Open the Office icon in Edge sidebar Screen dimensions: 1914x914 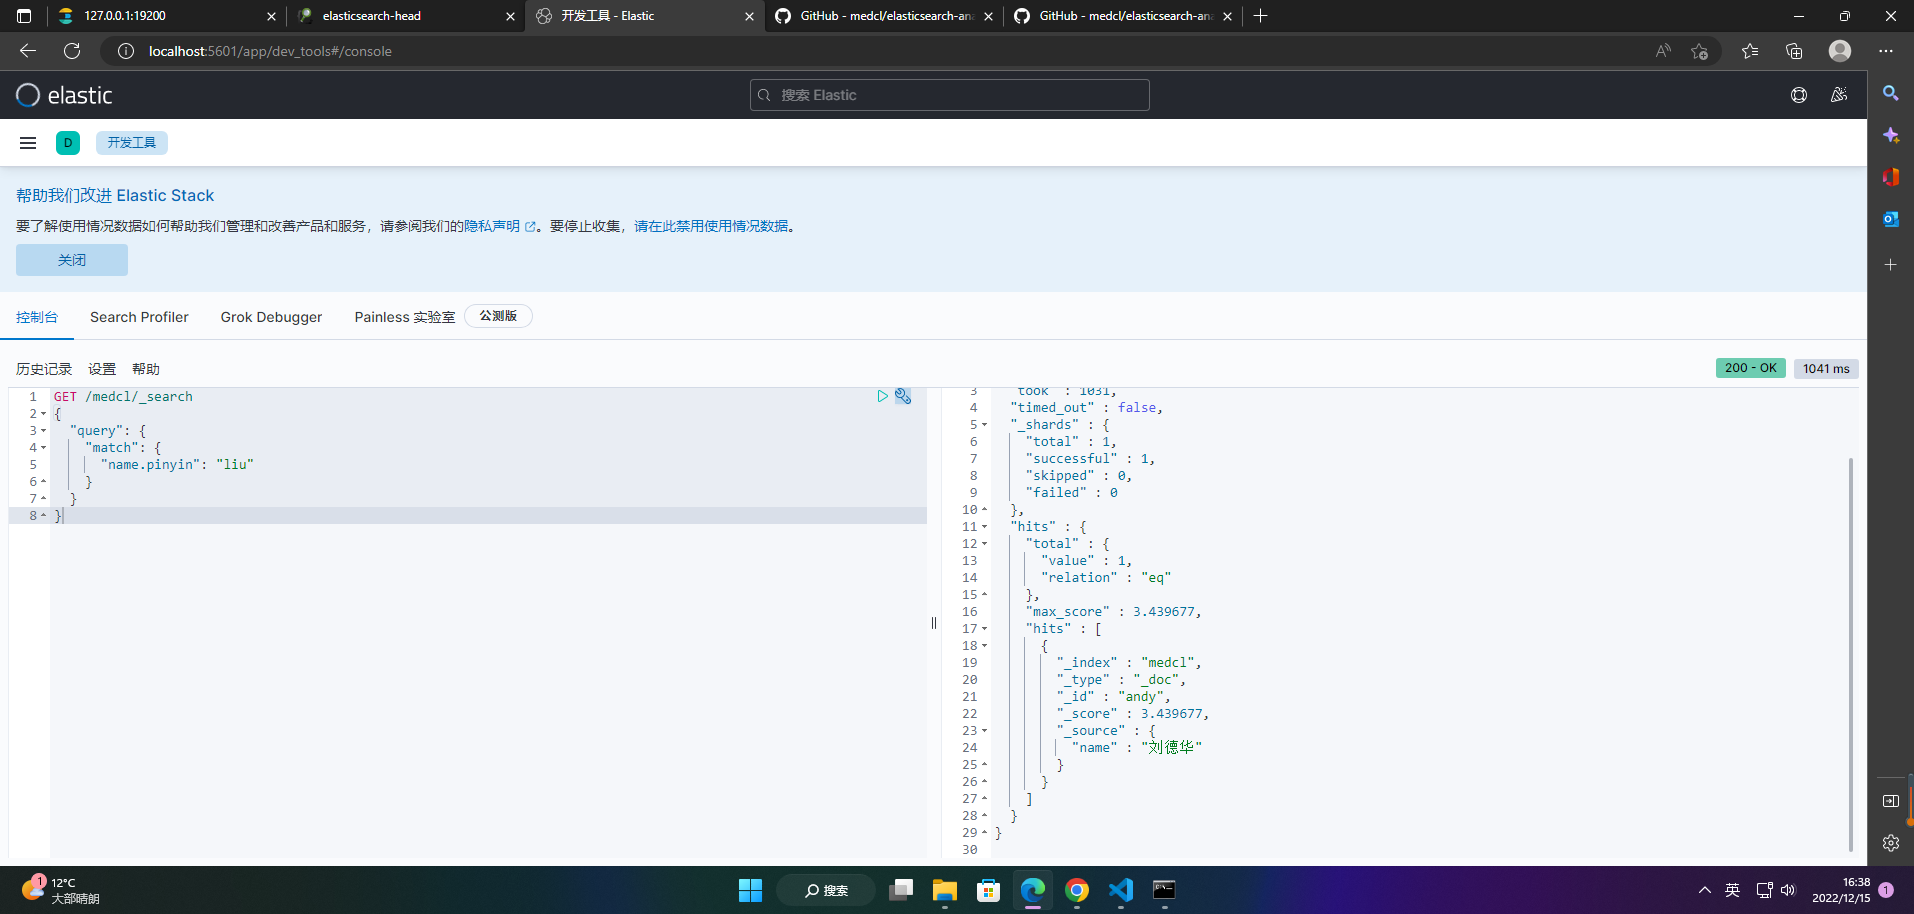1890,177
